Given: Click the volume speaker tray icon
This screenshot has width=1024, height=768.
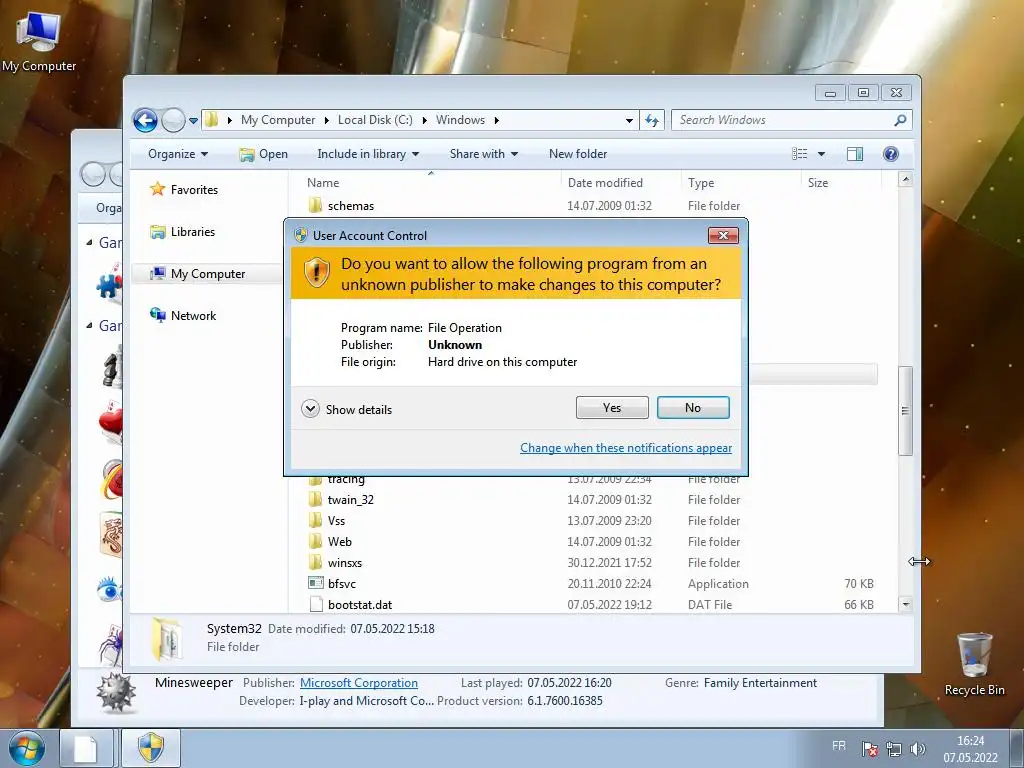Looking at the screenshot, I should [918, 749].
